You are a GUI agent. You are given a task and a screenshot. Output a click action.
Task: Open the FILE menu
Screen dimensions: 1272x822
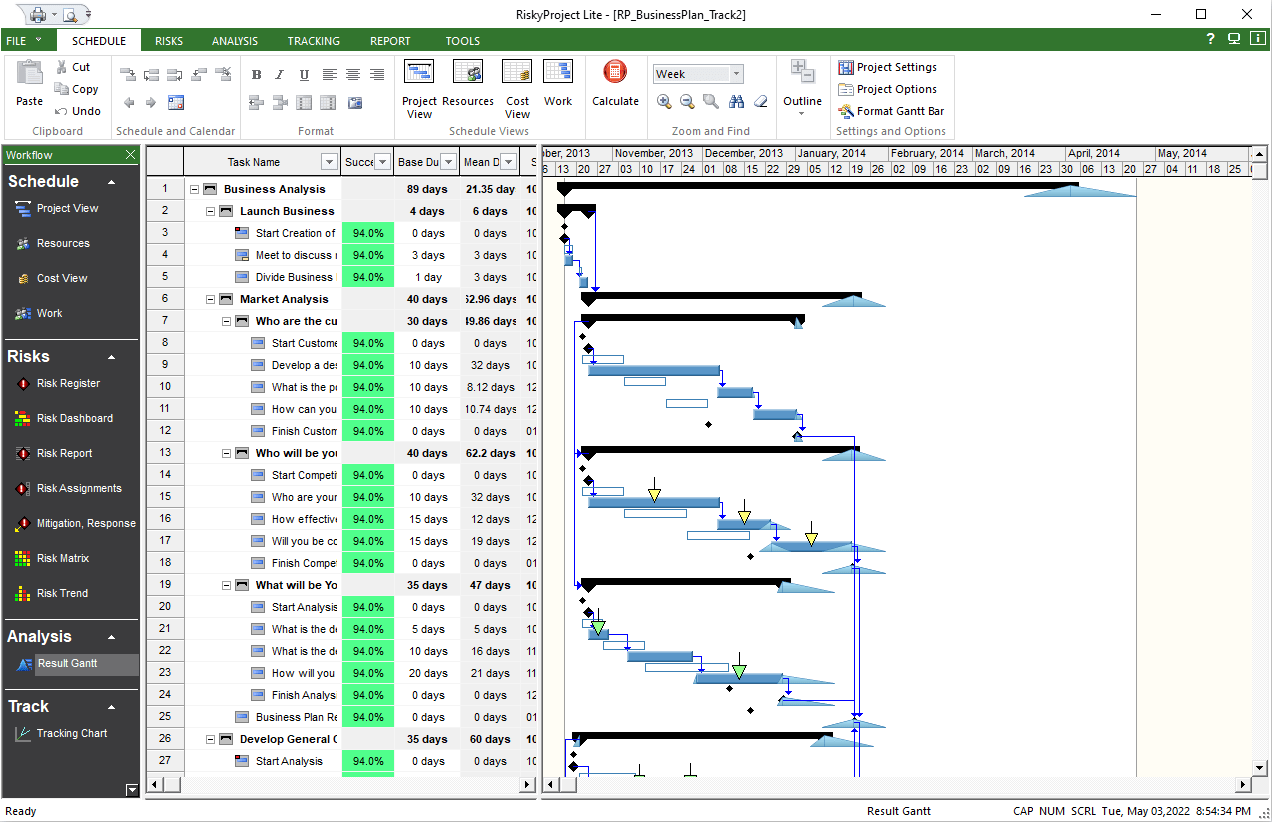(24, 41)
